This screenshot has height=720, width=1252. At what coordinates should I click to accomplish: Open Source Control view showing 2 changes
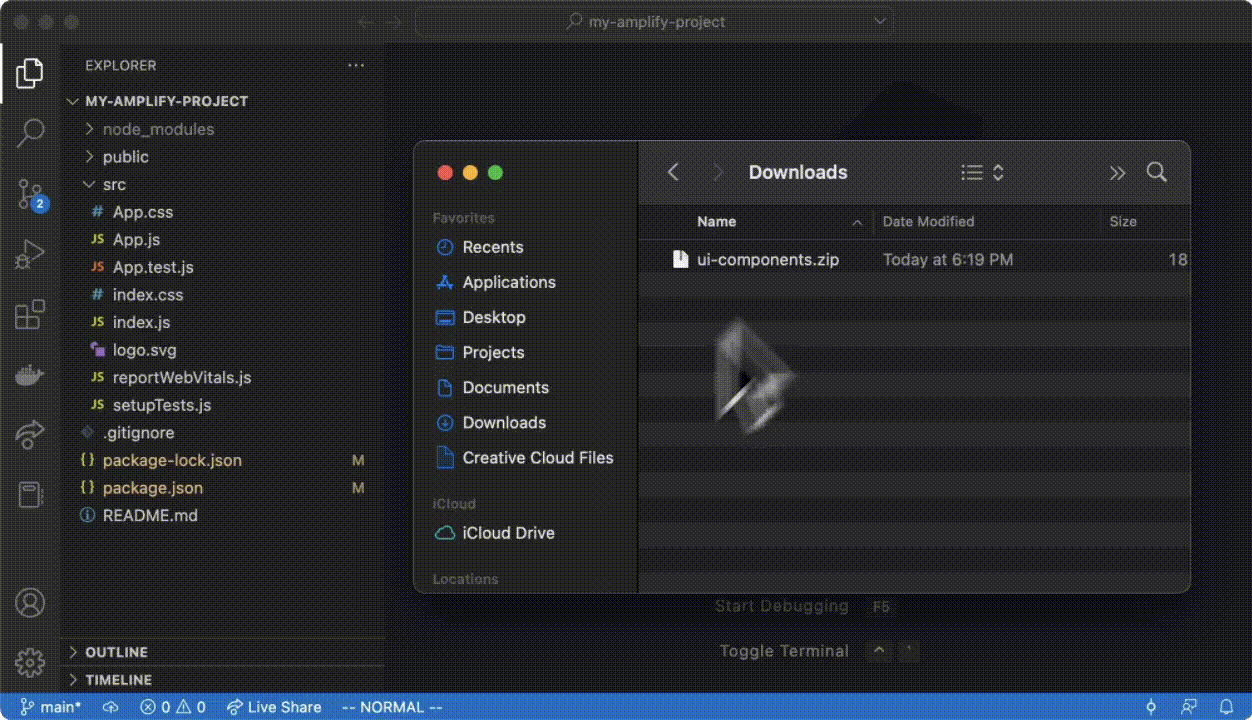coord(30,194)
